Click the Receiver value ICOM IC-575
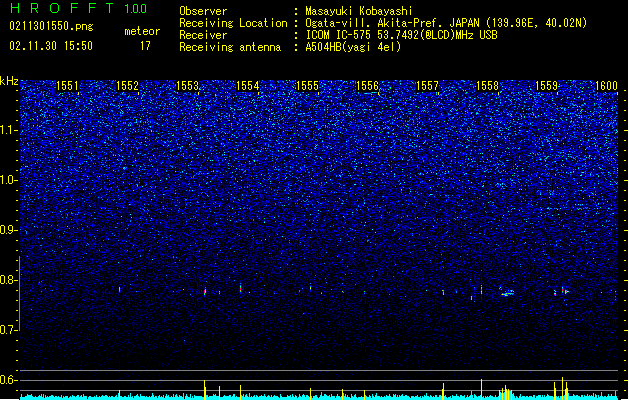The image size is (629, 400). click(x=339, y=35)
